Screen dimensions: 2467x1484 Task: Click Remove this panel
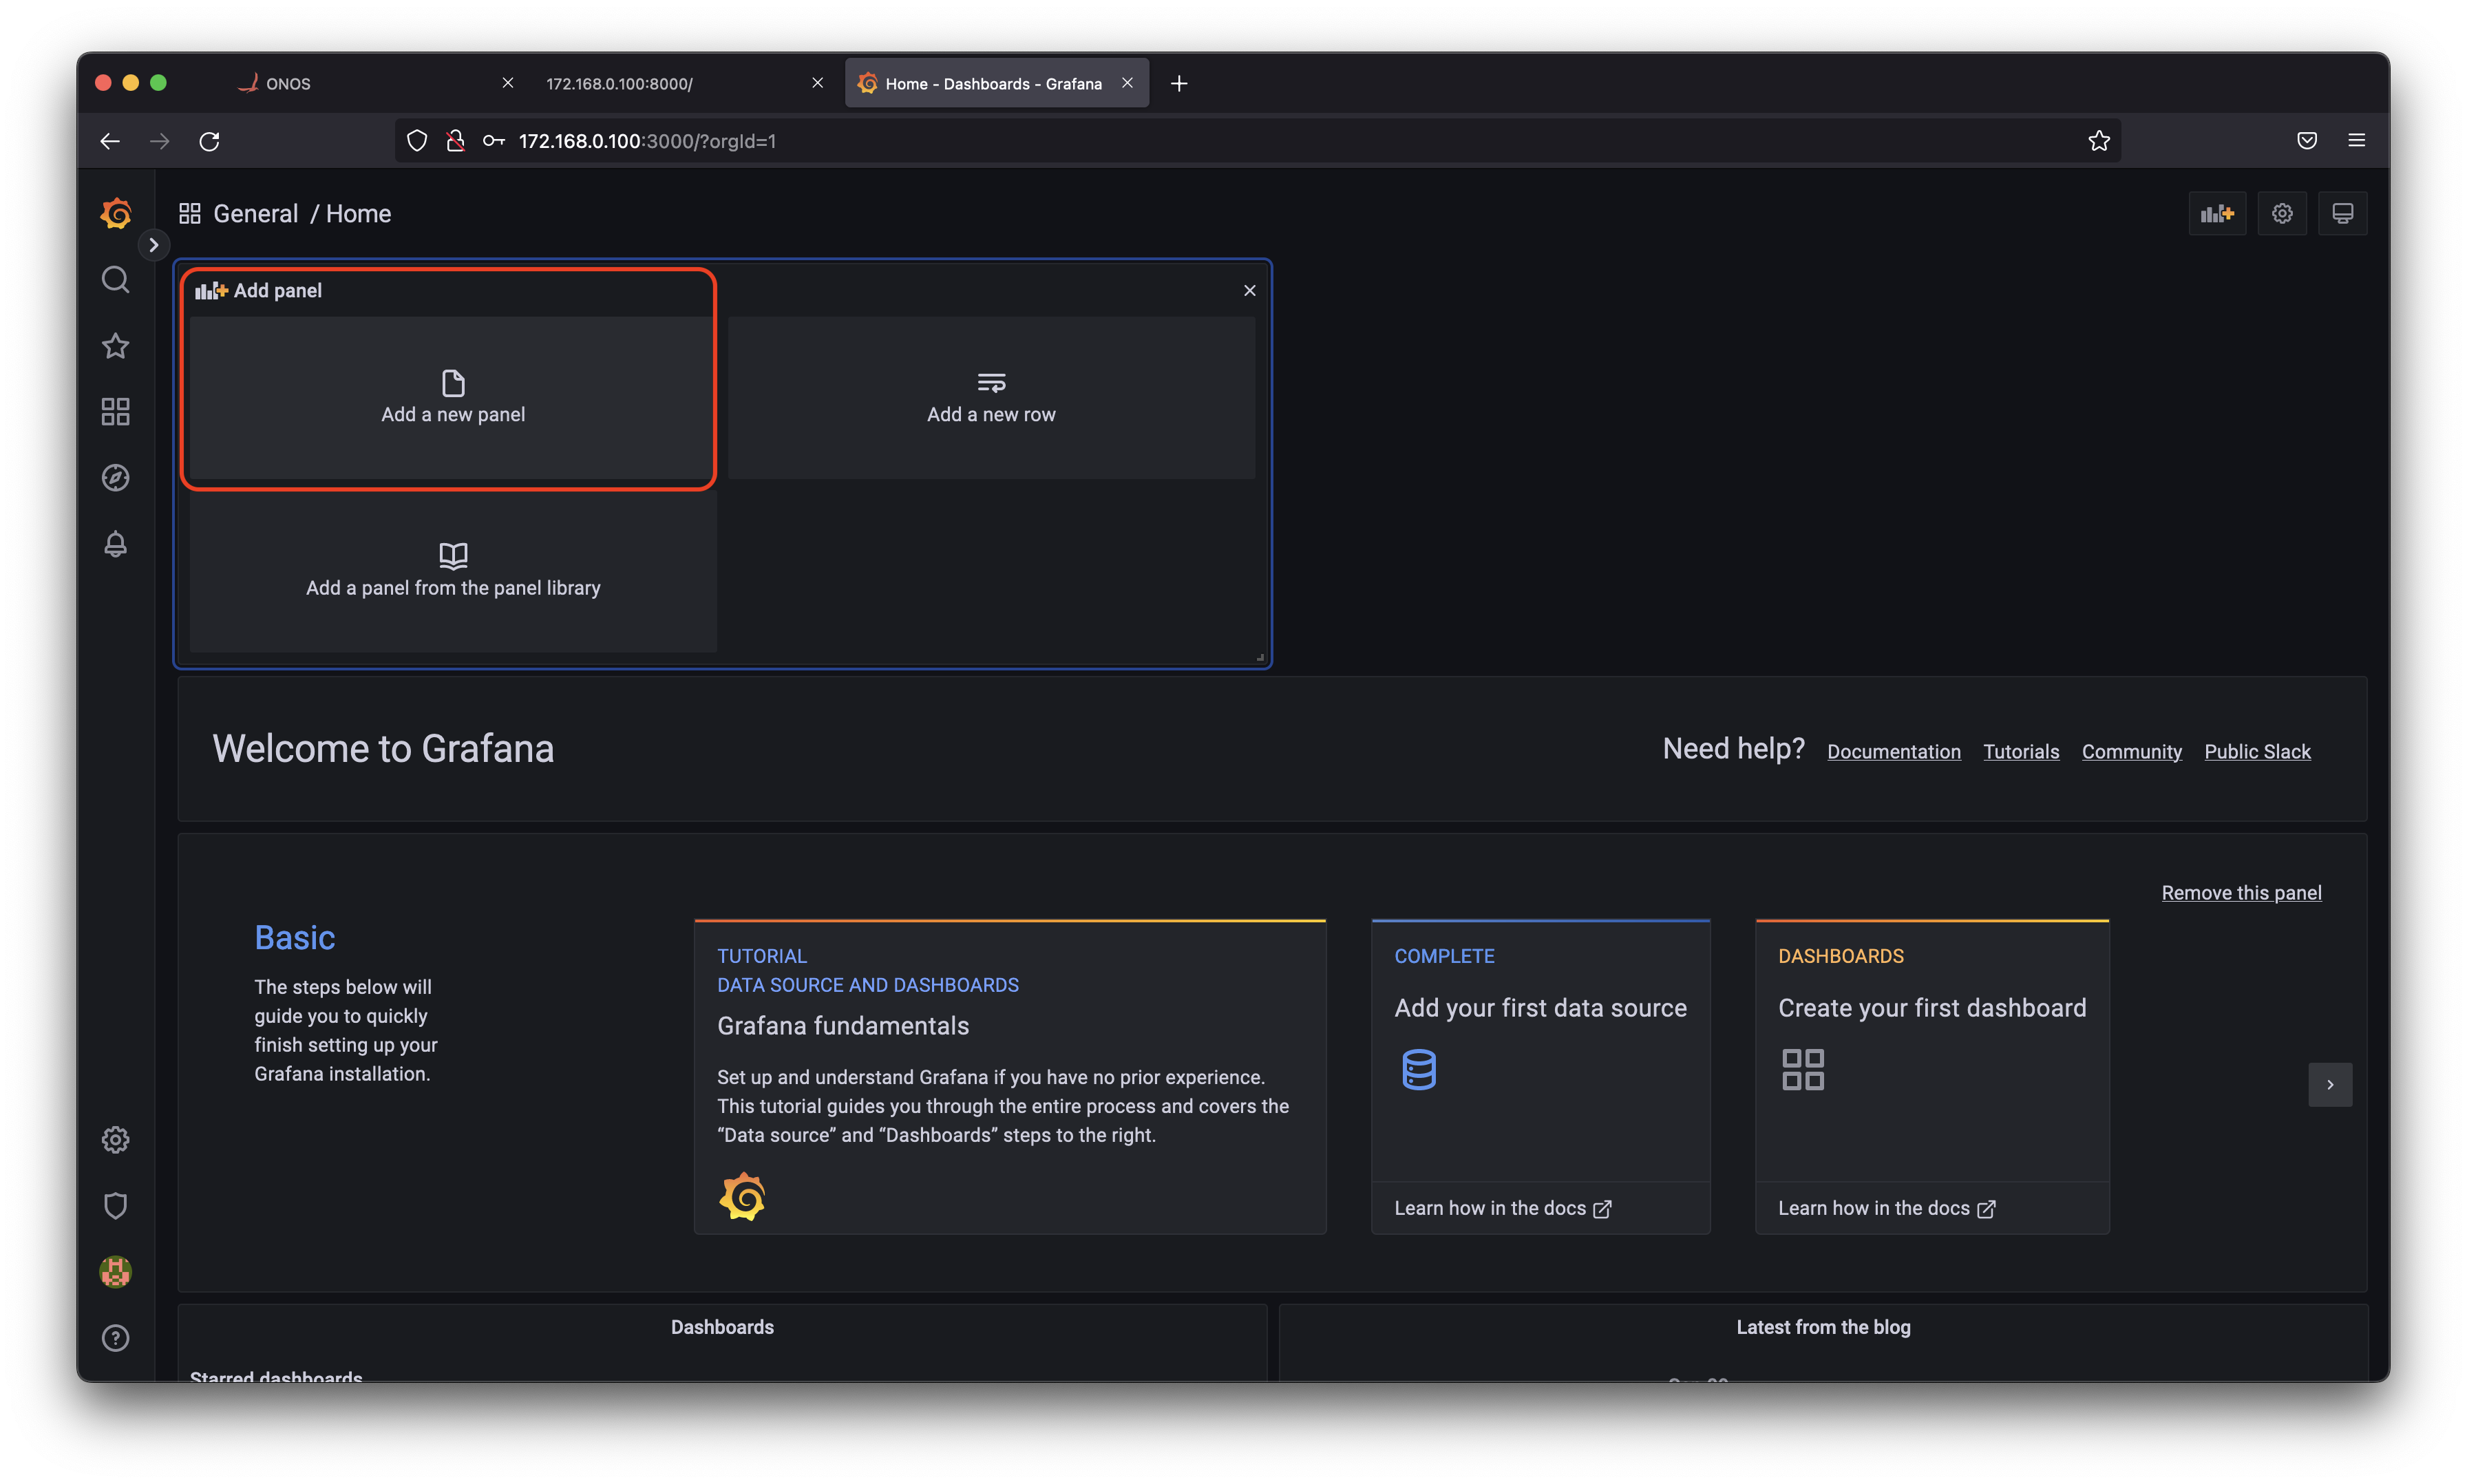tap(2241, 892)
